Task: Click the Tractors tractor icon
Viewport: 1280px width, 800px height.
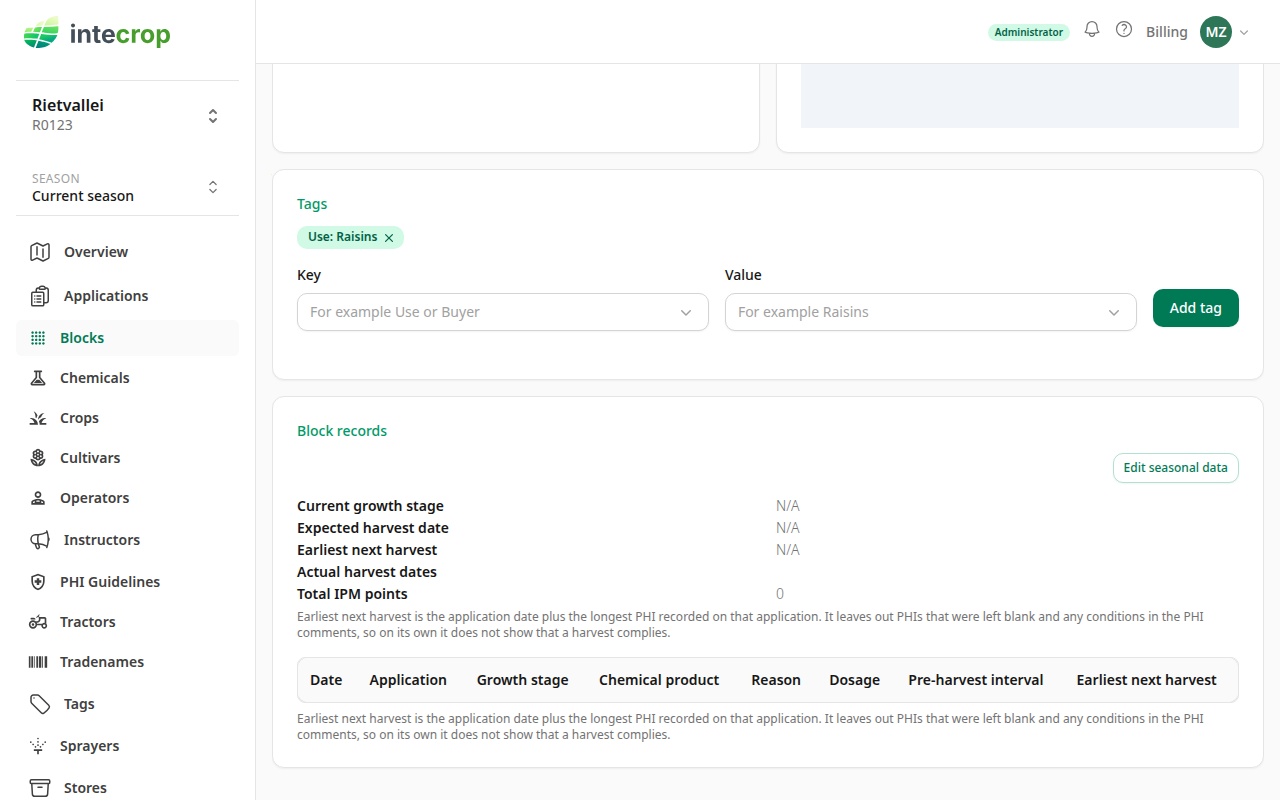Action: click(x=38, y=622)
